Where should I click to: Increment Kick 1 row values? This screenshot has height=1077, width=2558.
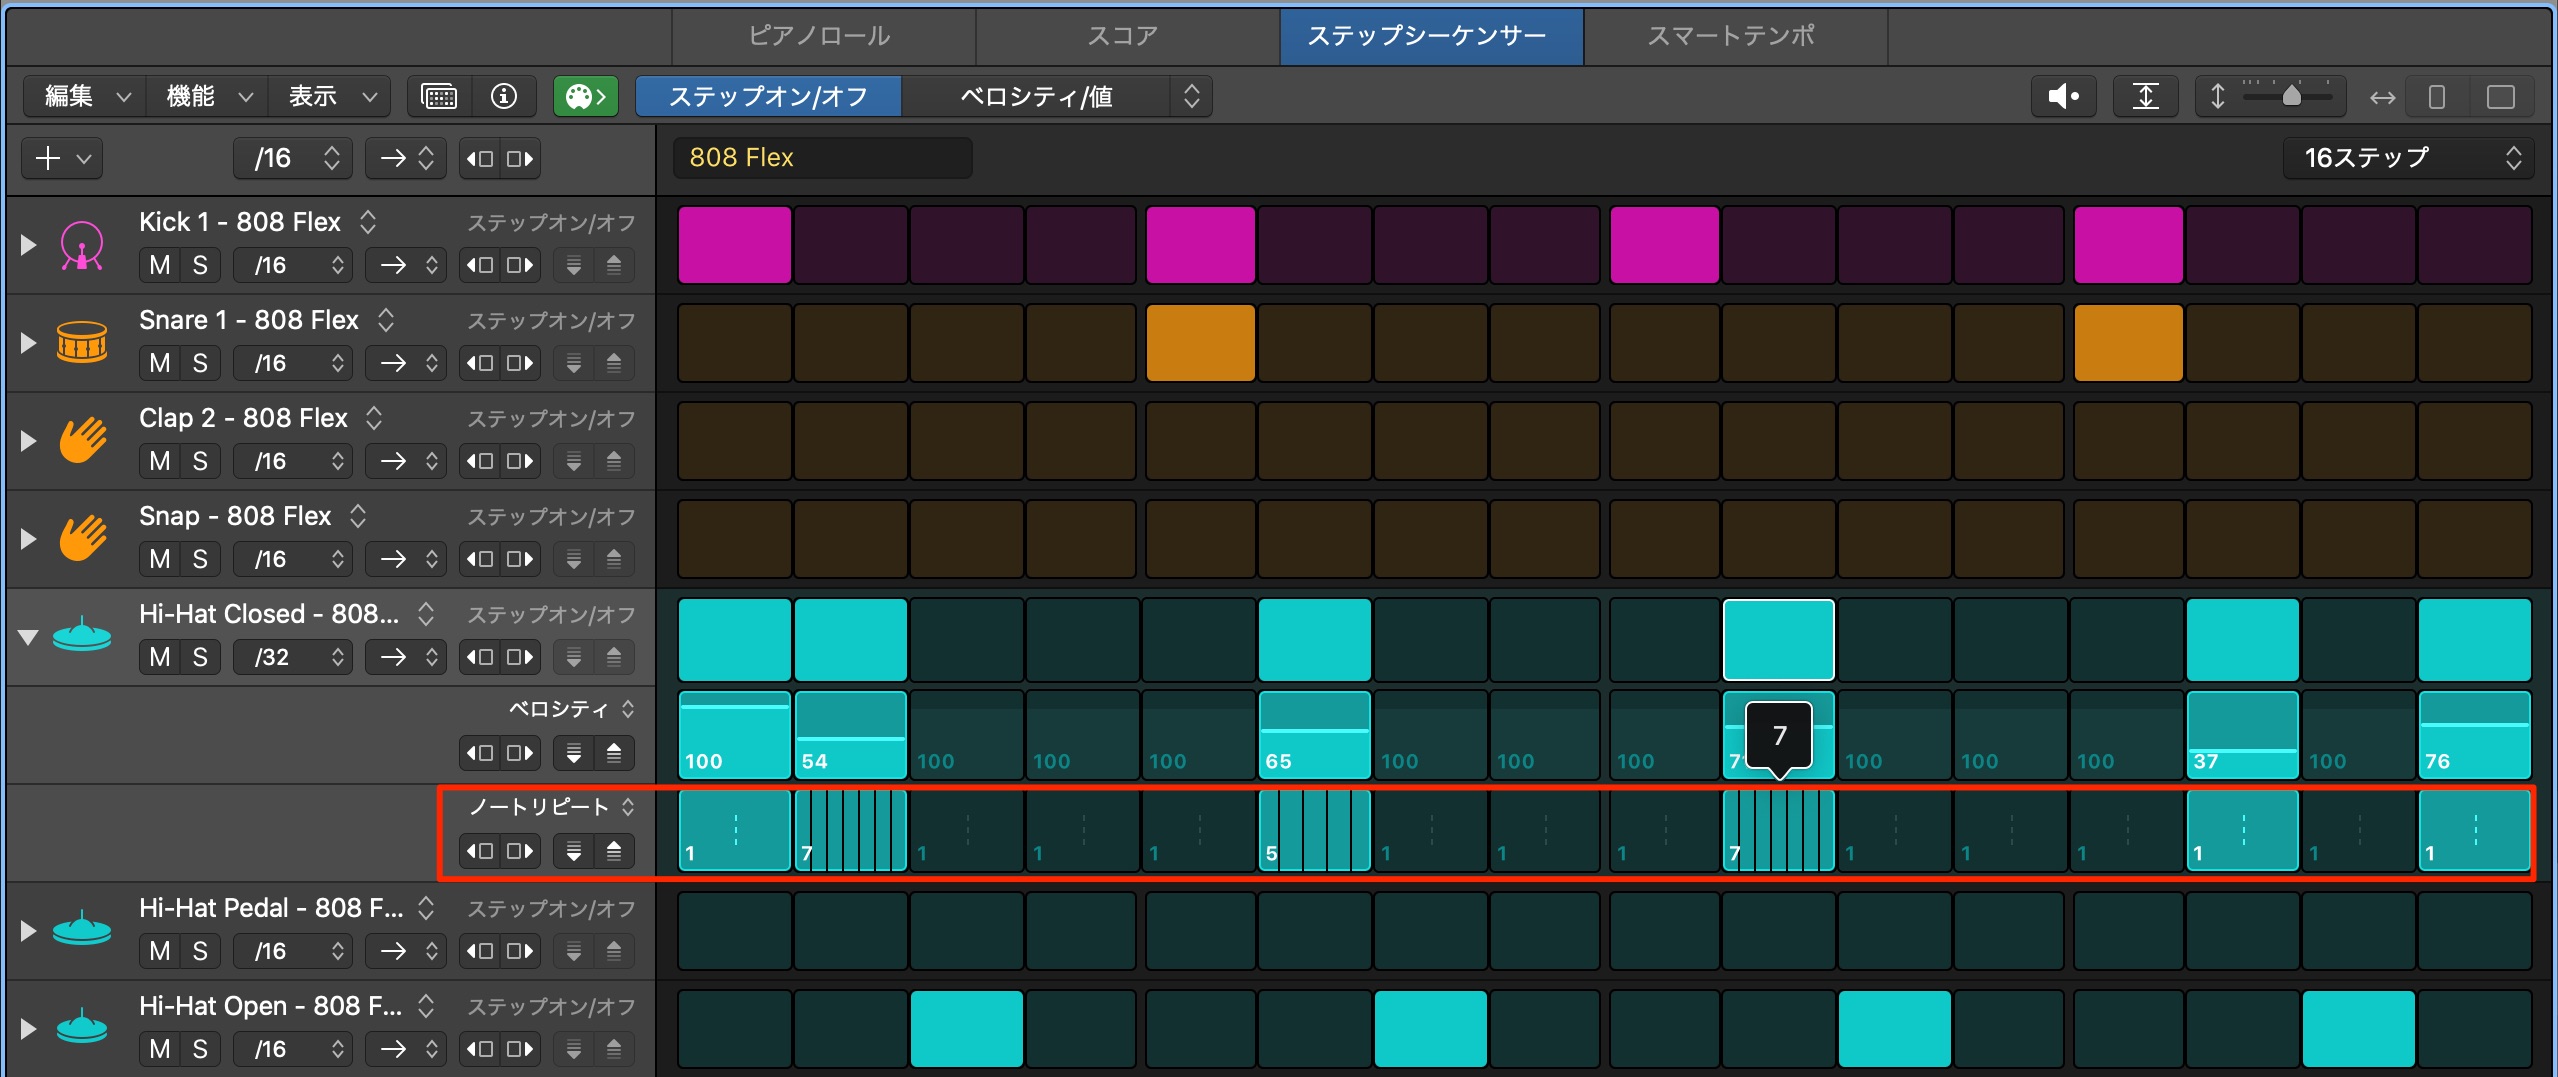point(614,265)
